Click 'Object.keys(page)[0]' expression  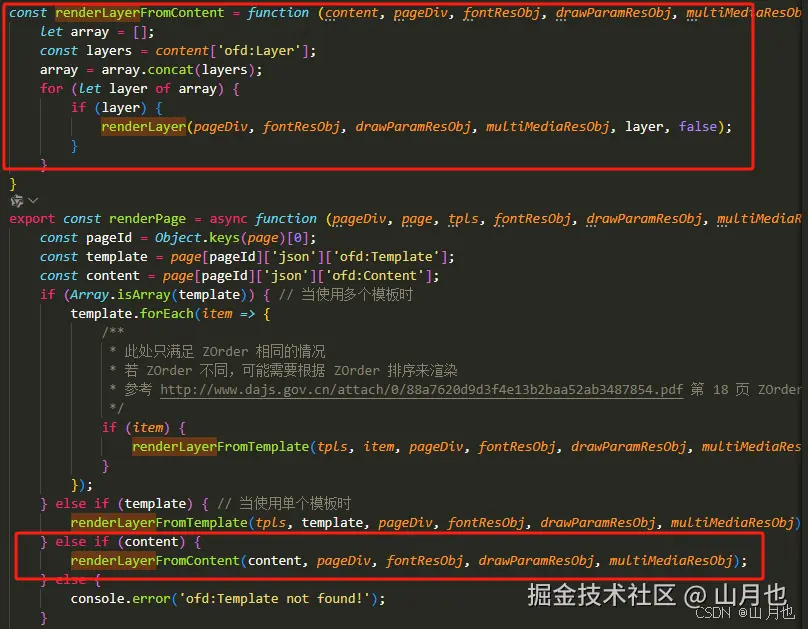[231, 238]
